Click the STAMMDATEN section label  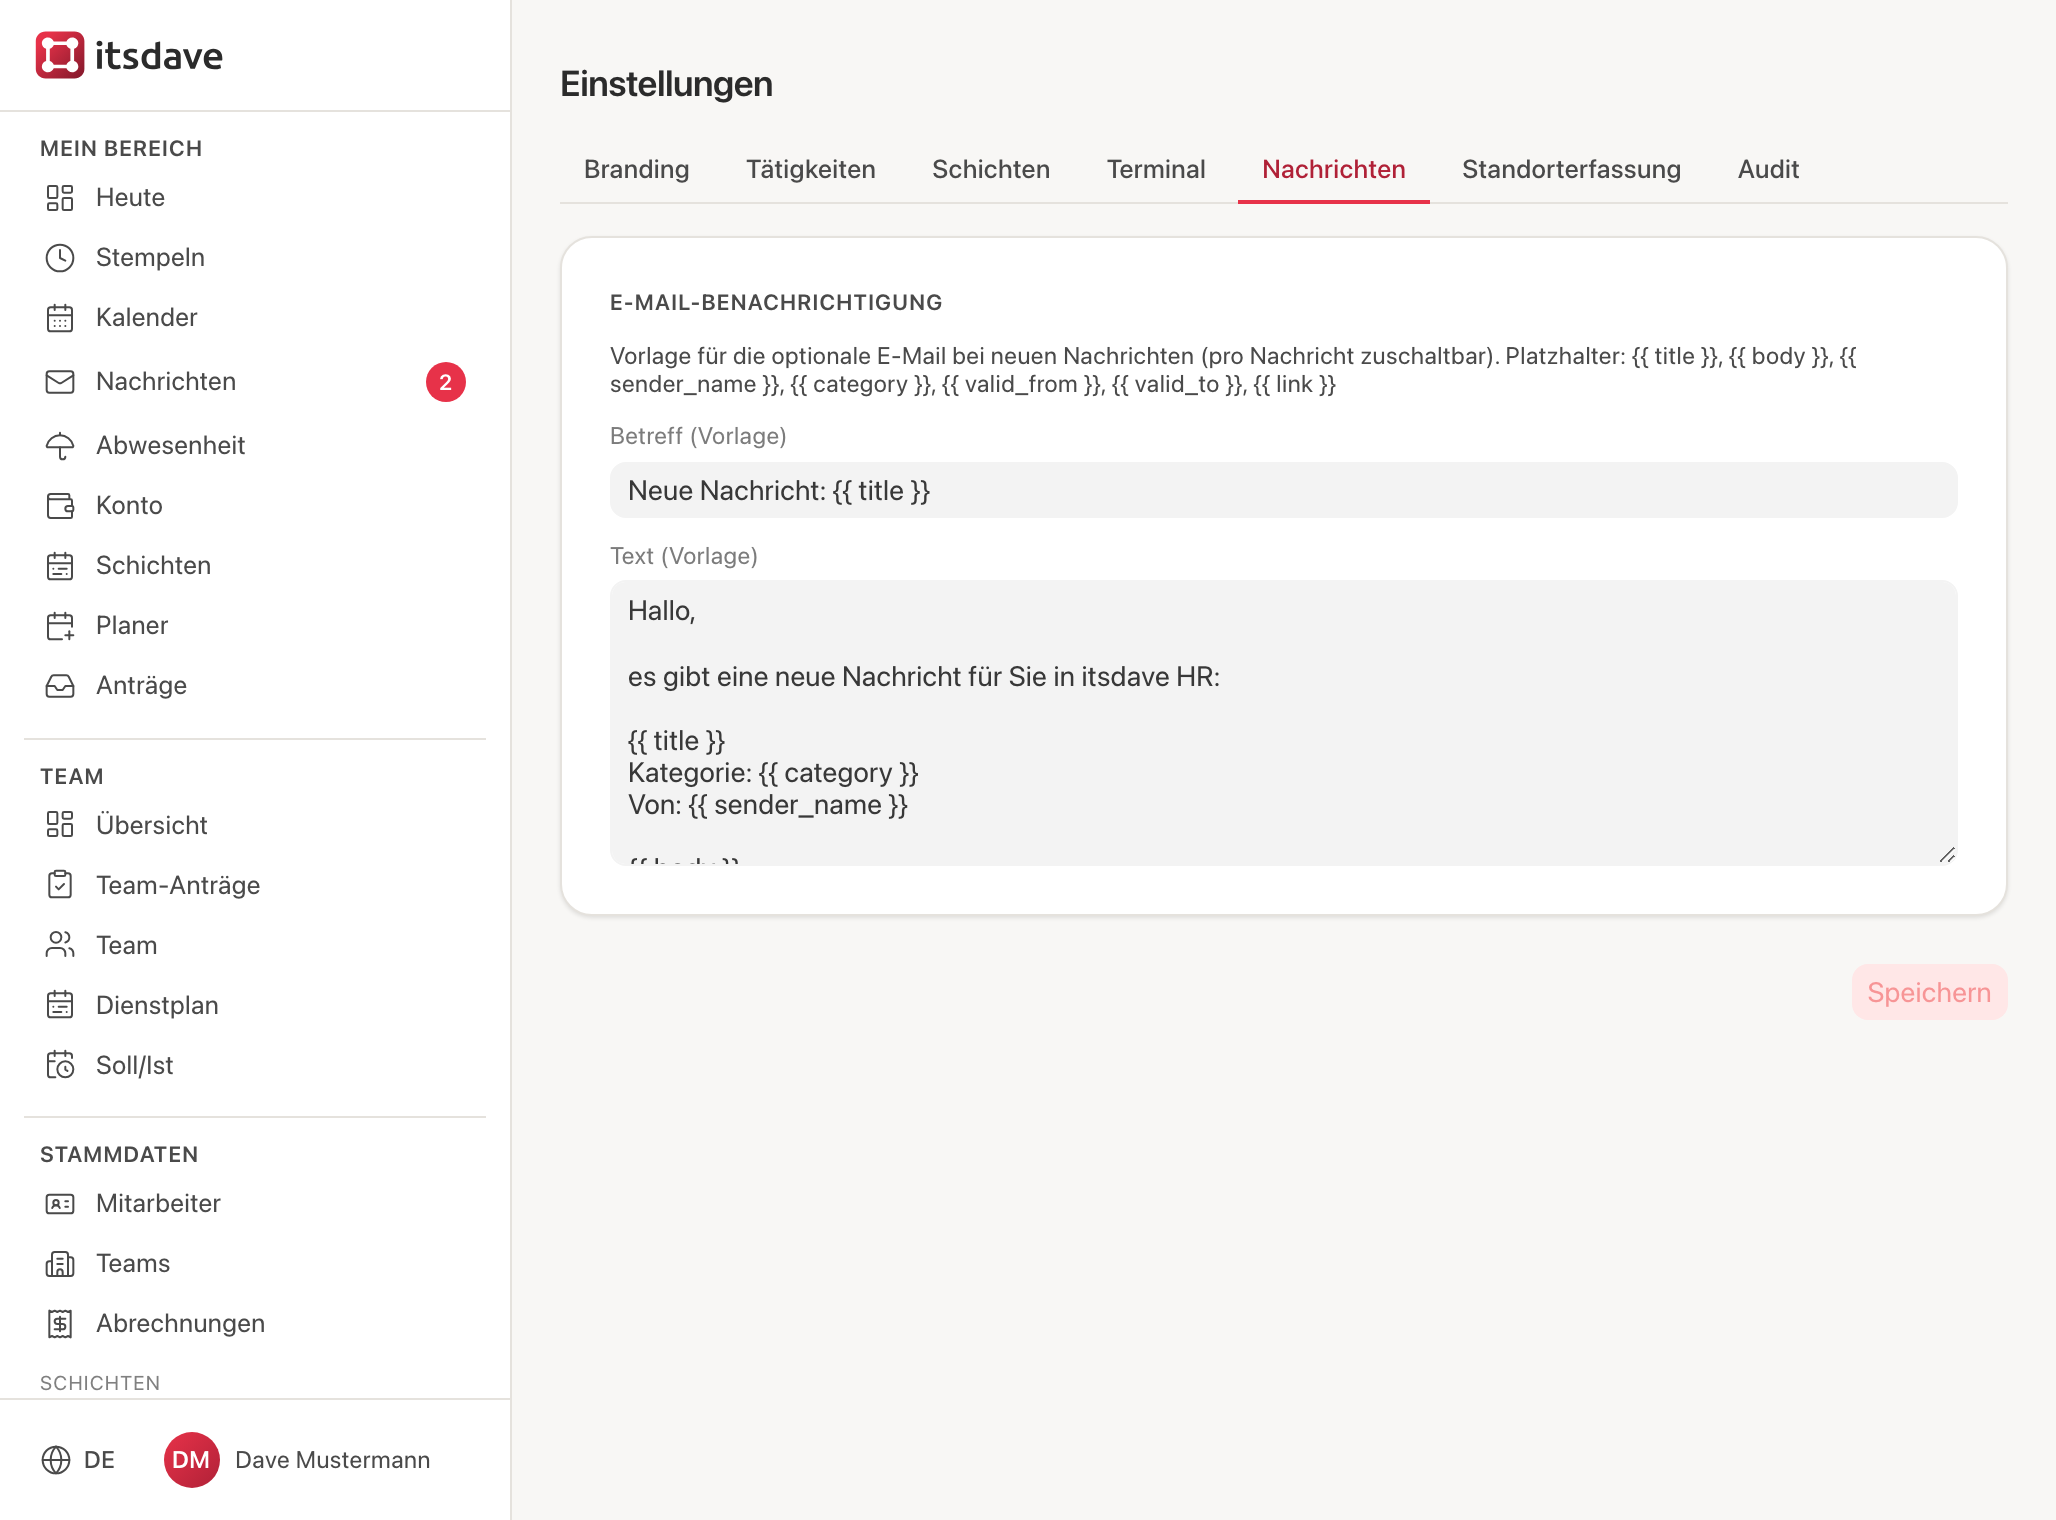[x=119, y=1155]
